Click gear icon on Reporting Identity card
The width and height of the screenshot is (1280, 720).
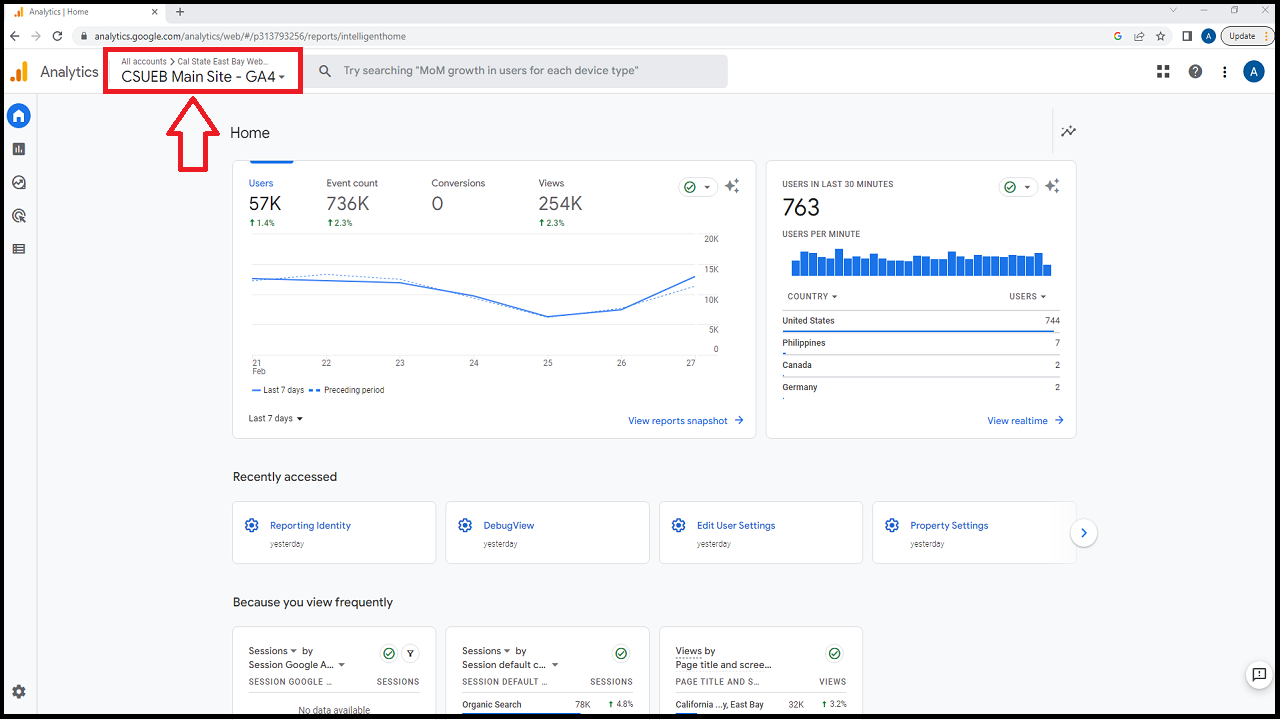[x=252, y=525]
